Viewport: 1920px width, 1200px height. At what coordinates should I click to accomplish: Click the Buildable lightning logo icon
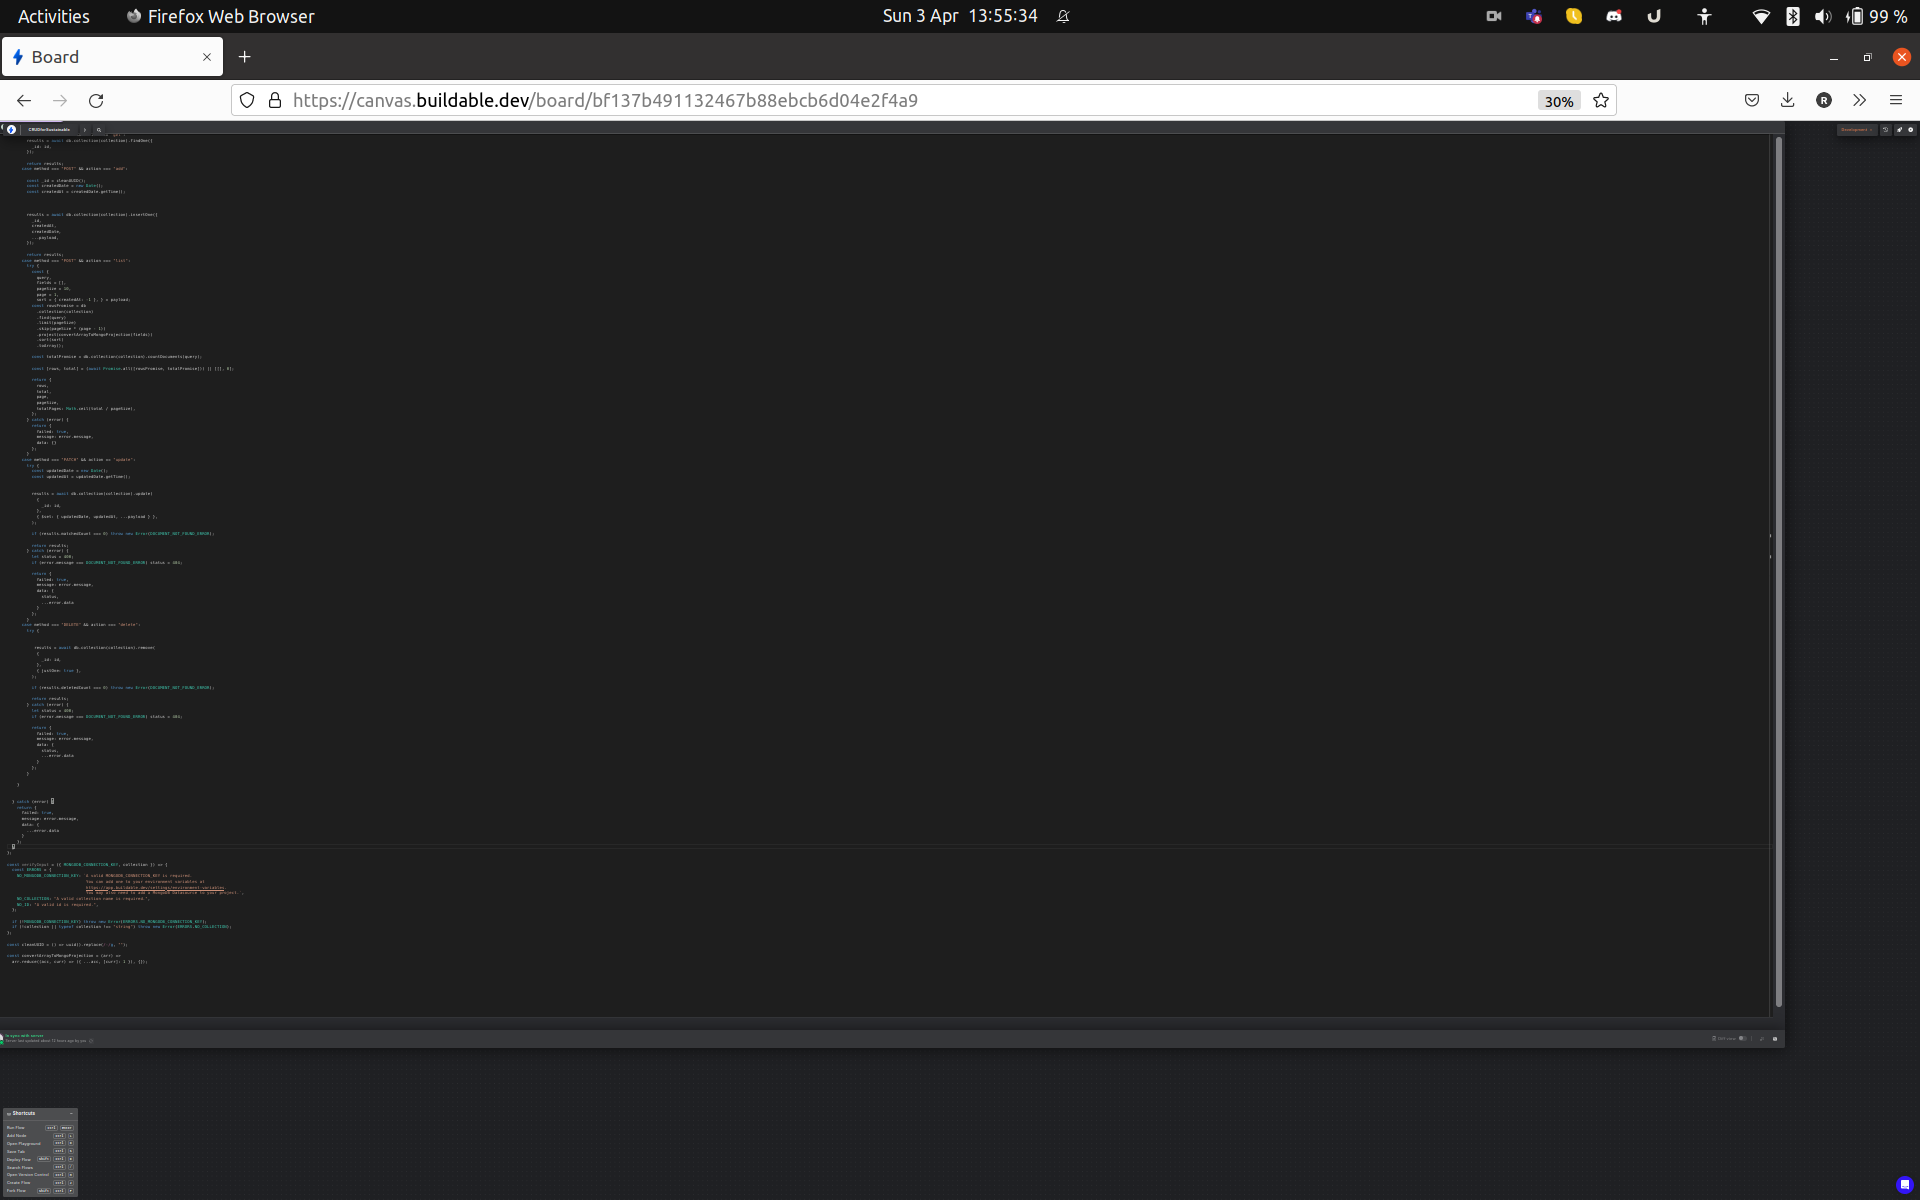(x=11, y=129)
